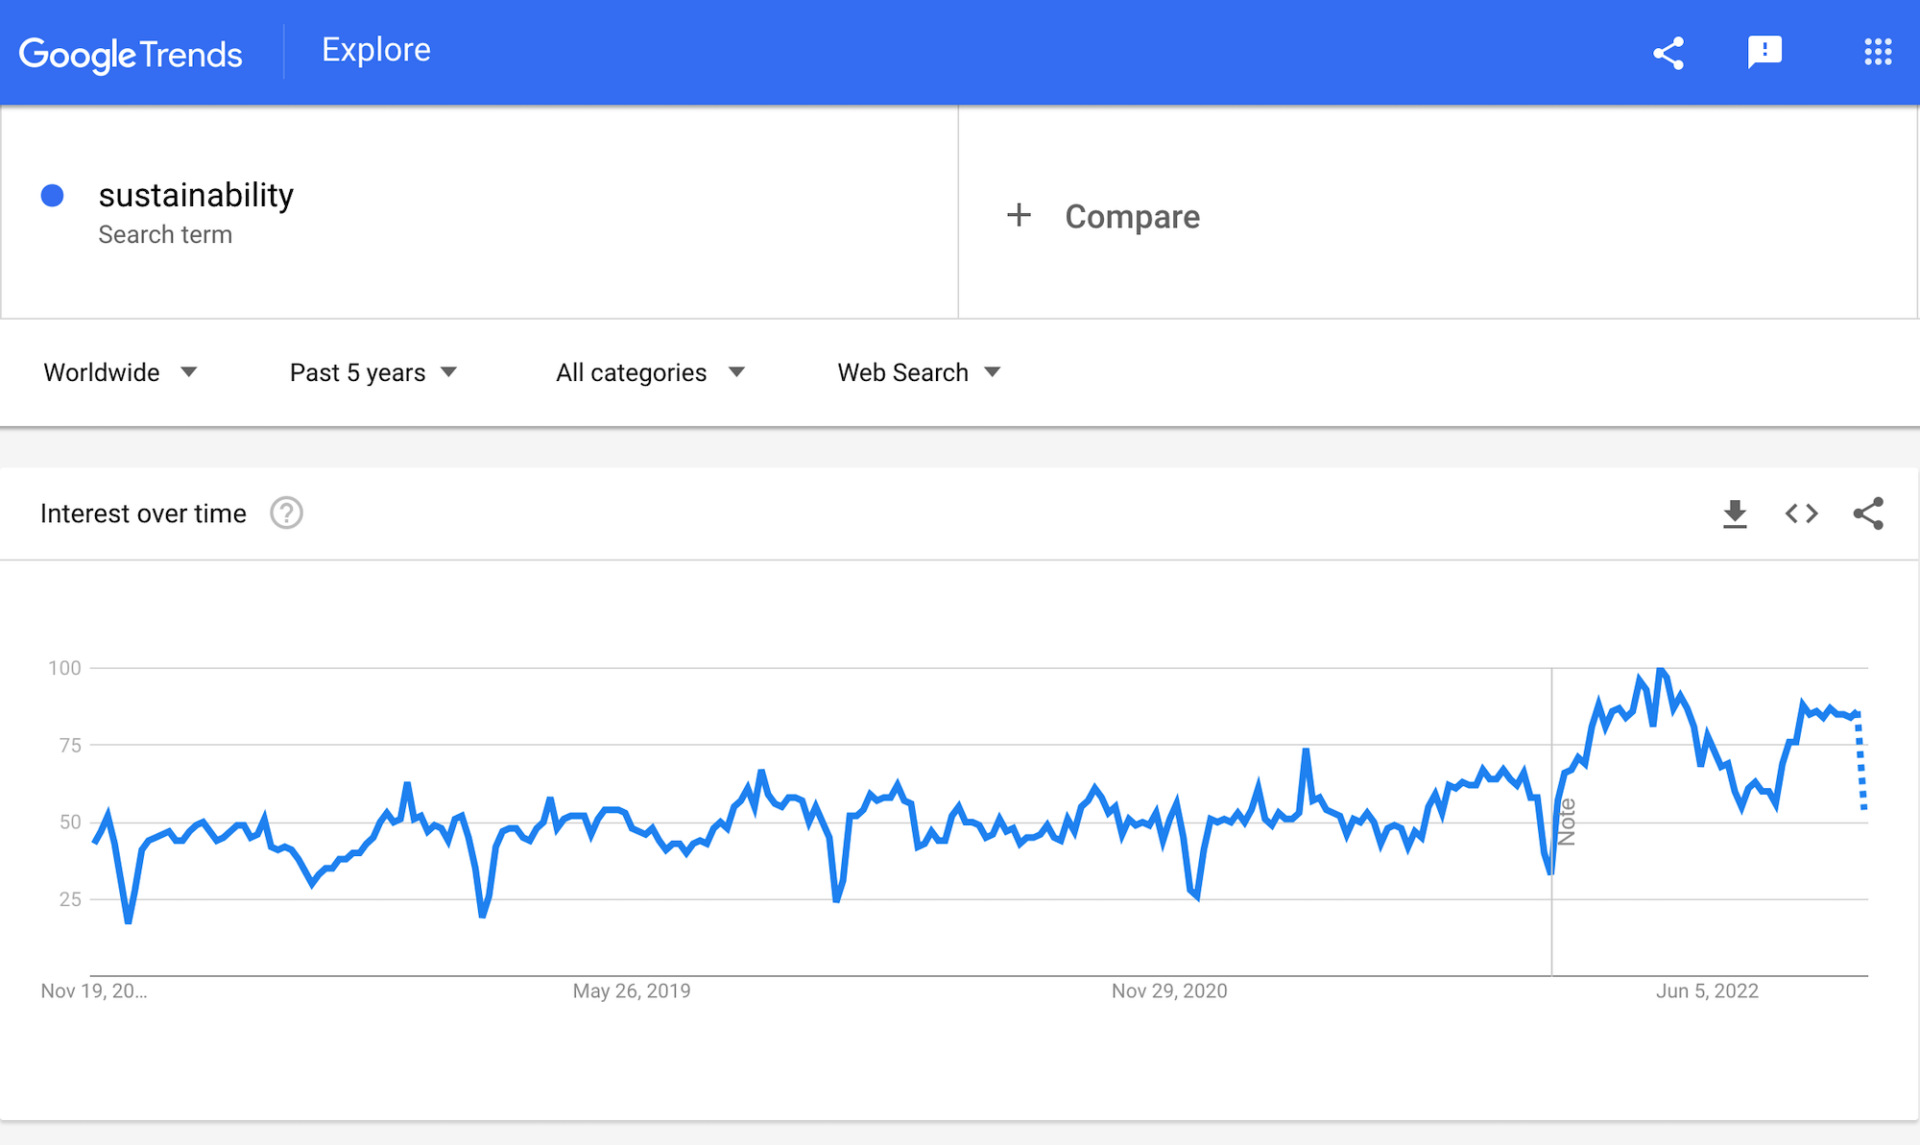Expand the All categories dropdown
The width and height of the screenshot is (1920, 1145).
point(650,373)
